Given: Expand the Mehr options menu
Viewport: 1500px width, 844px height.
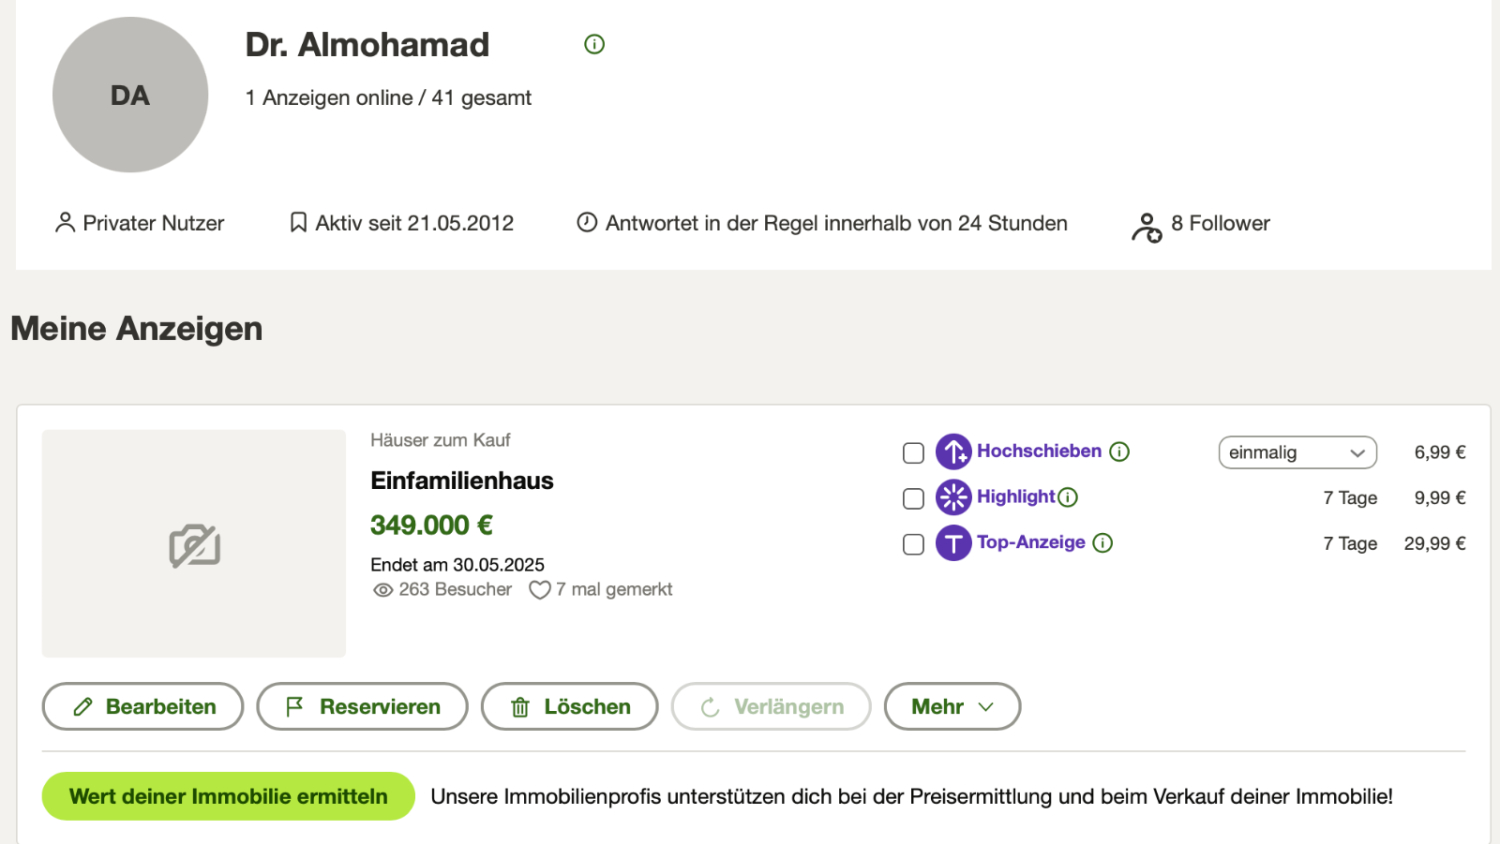Looking at the screenshot, I should coord(952,707).
